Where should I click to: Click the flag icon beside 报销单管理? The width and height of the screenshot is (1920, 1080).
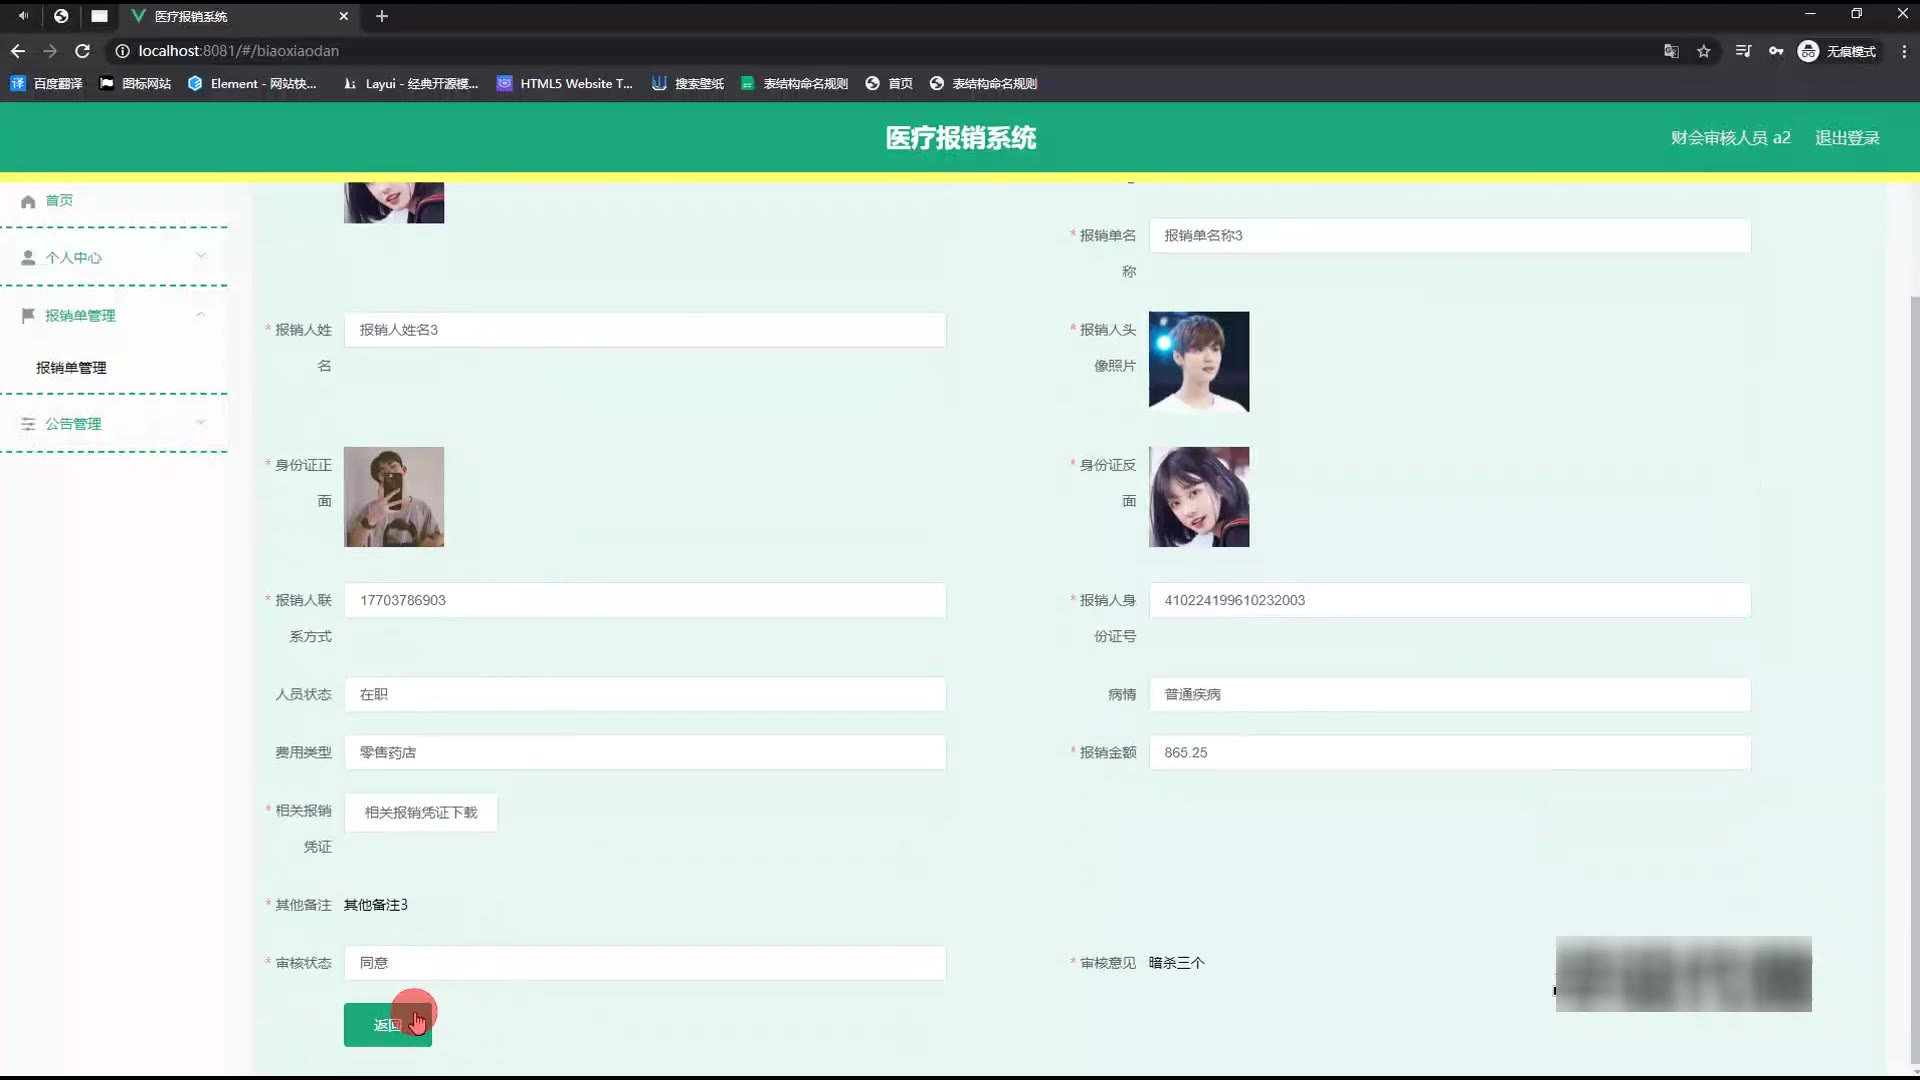(28, 315)
